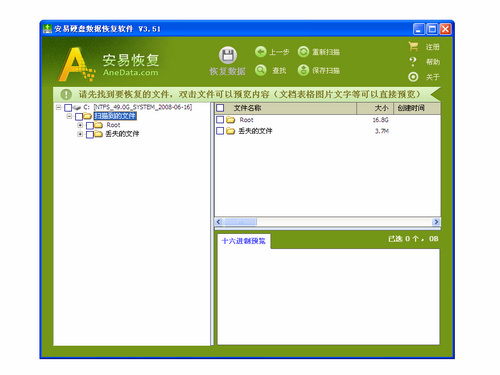Click left arrow of file list scrollbar
The image size is (500, 375).
point(219,222)
